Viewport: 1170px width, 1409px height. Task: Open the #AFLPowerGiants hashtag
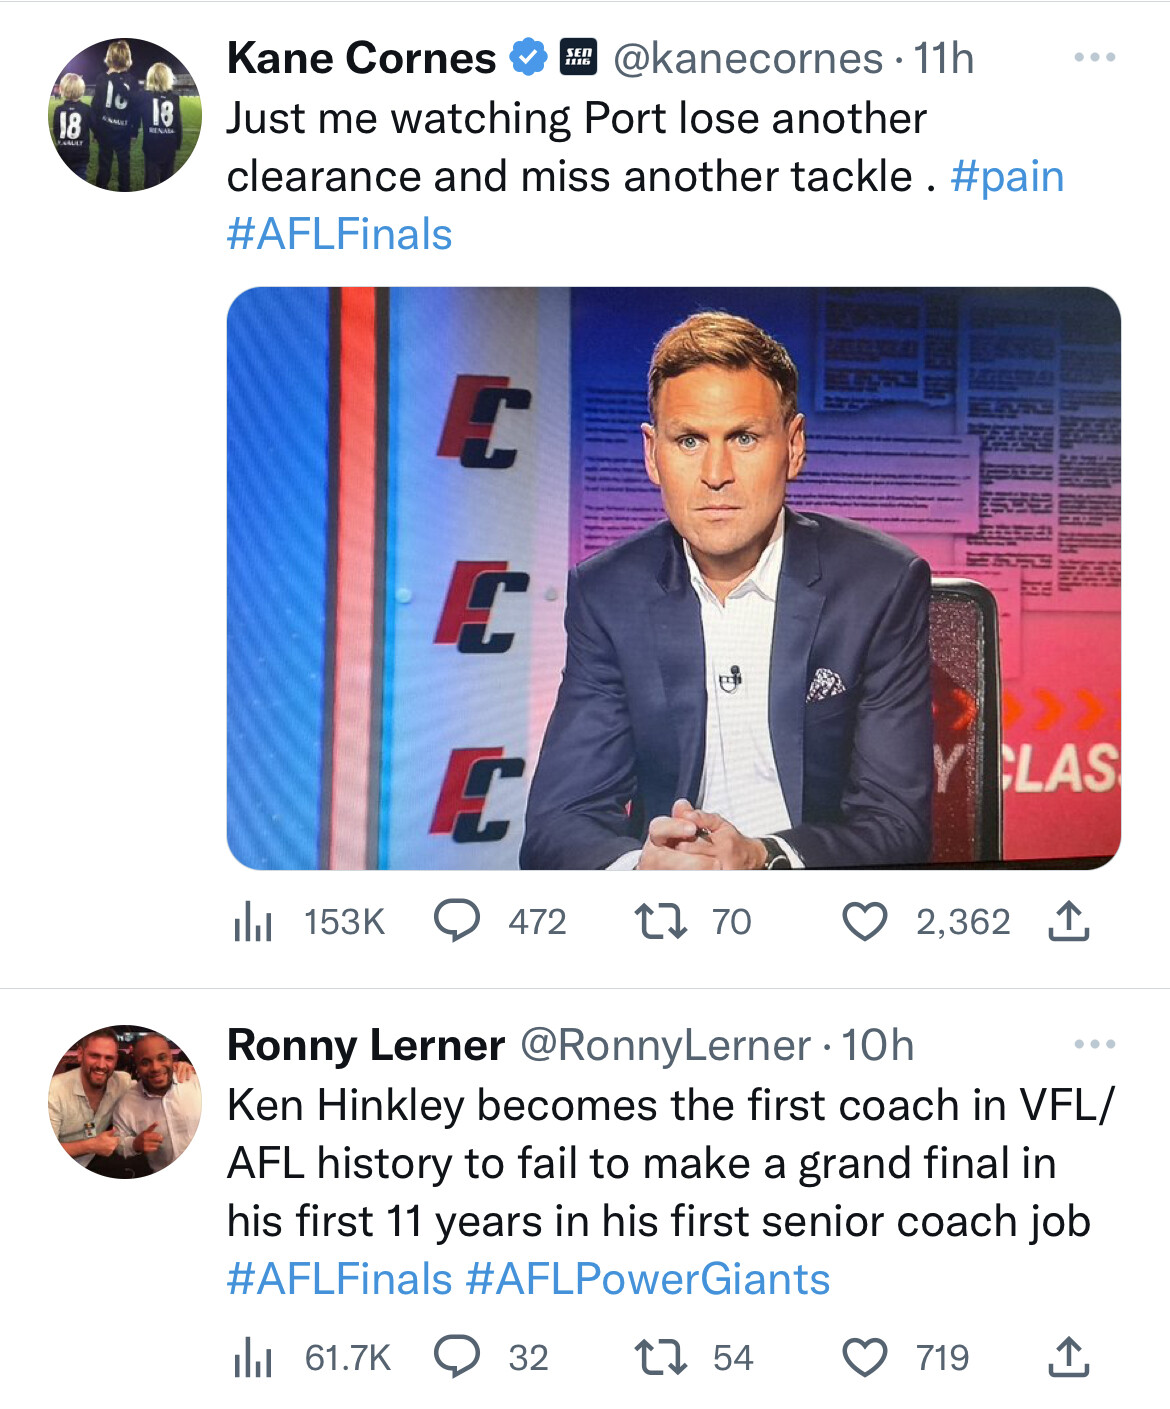coord(648,1280)
